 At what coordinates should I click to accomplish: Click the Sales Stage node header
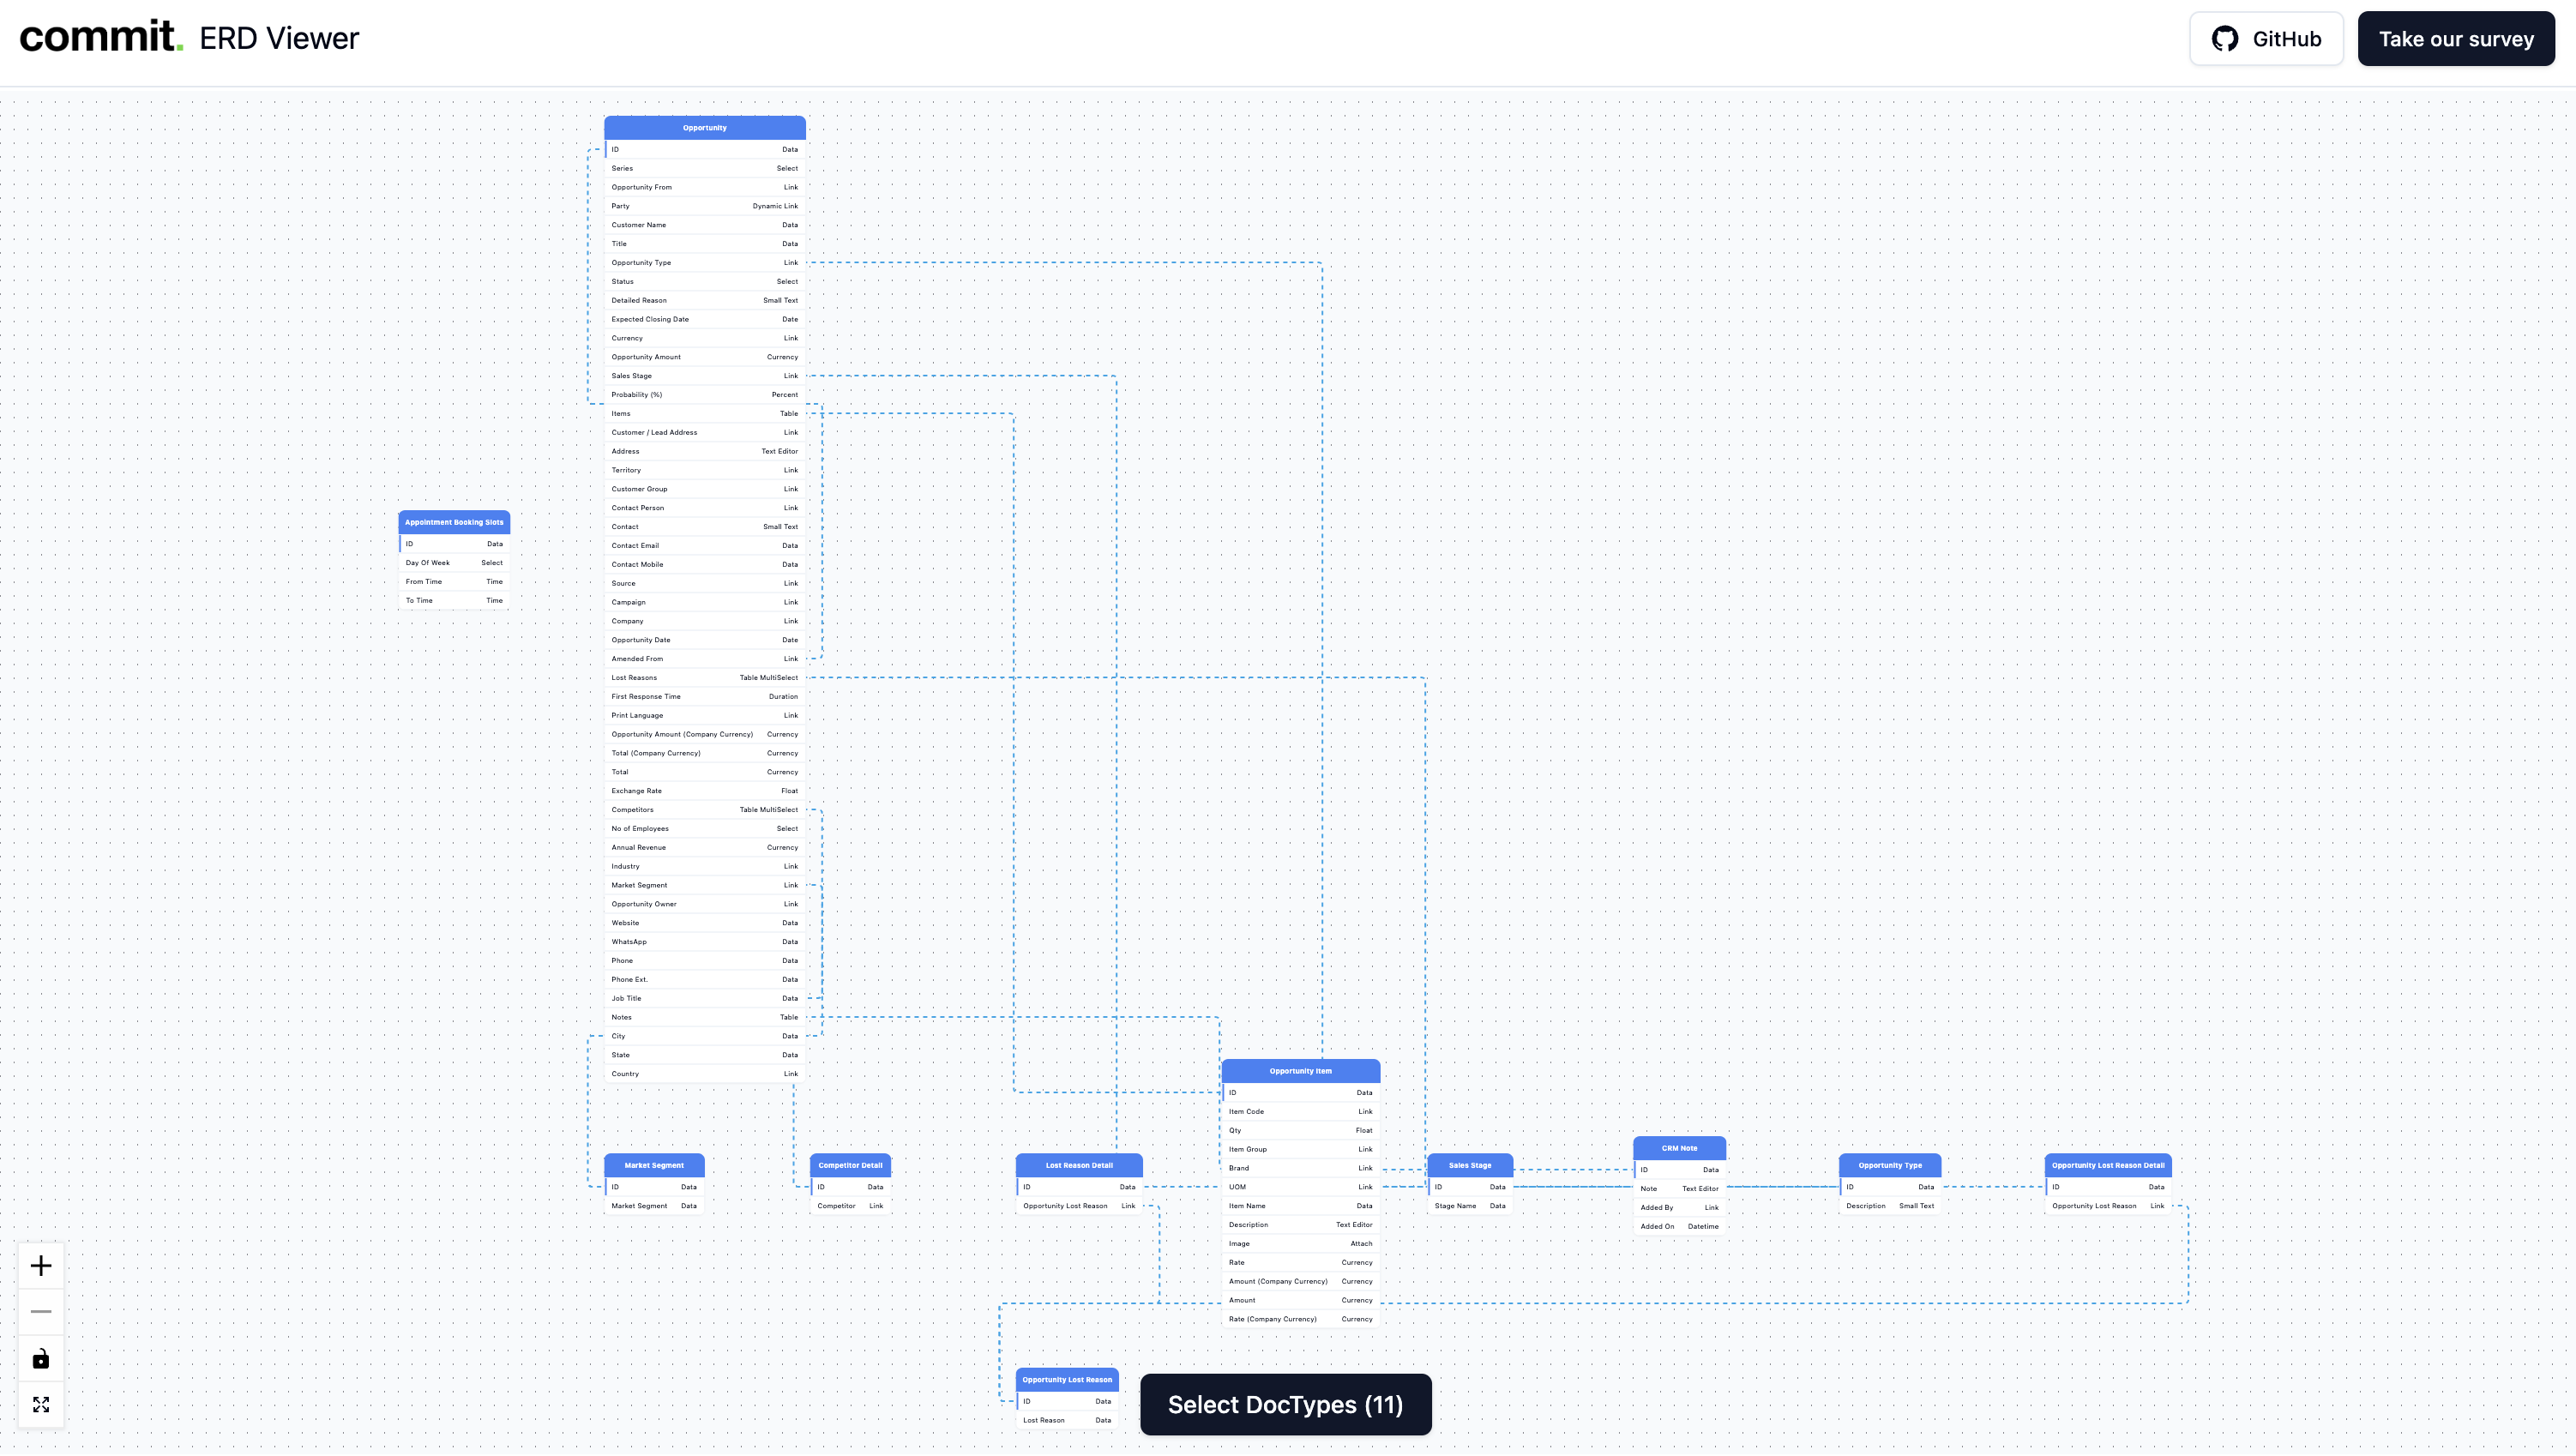(1469, 1165)
